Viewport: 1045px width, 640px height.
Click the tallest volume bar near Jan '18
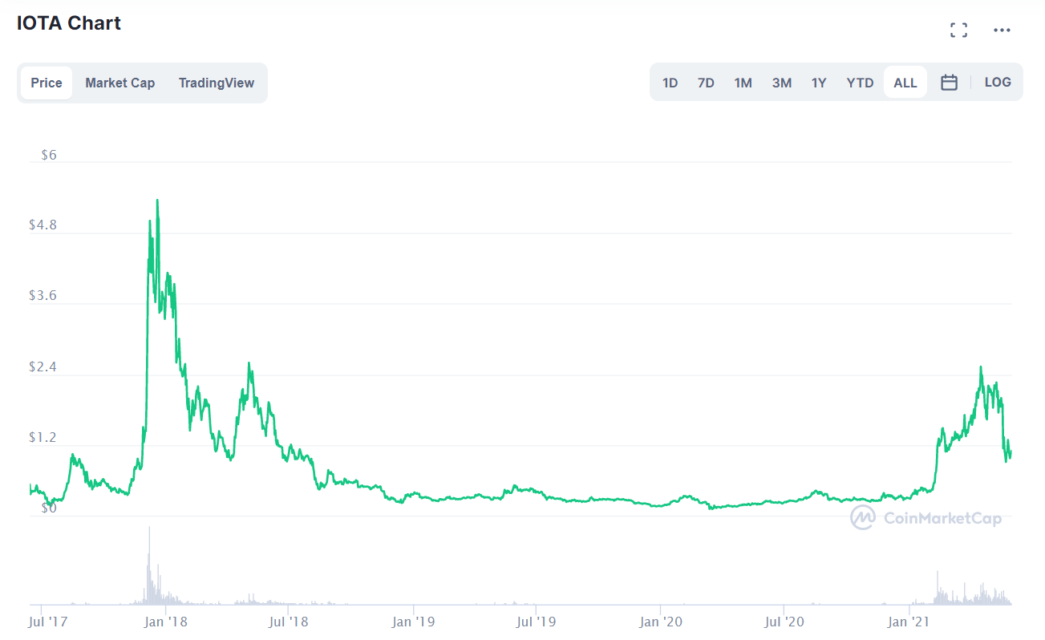point(149,565)
